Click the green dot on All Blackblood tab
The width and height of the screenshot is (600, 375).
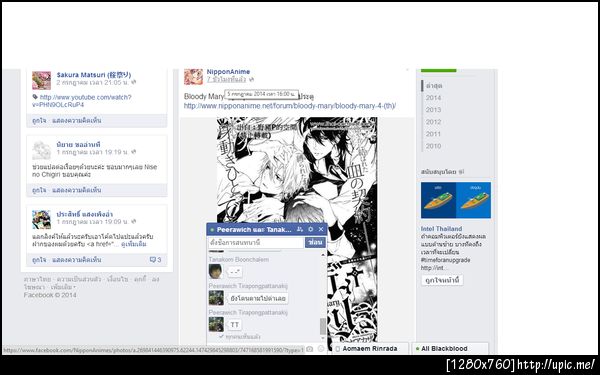[417, 349]
